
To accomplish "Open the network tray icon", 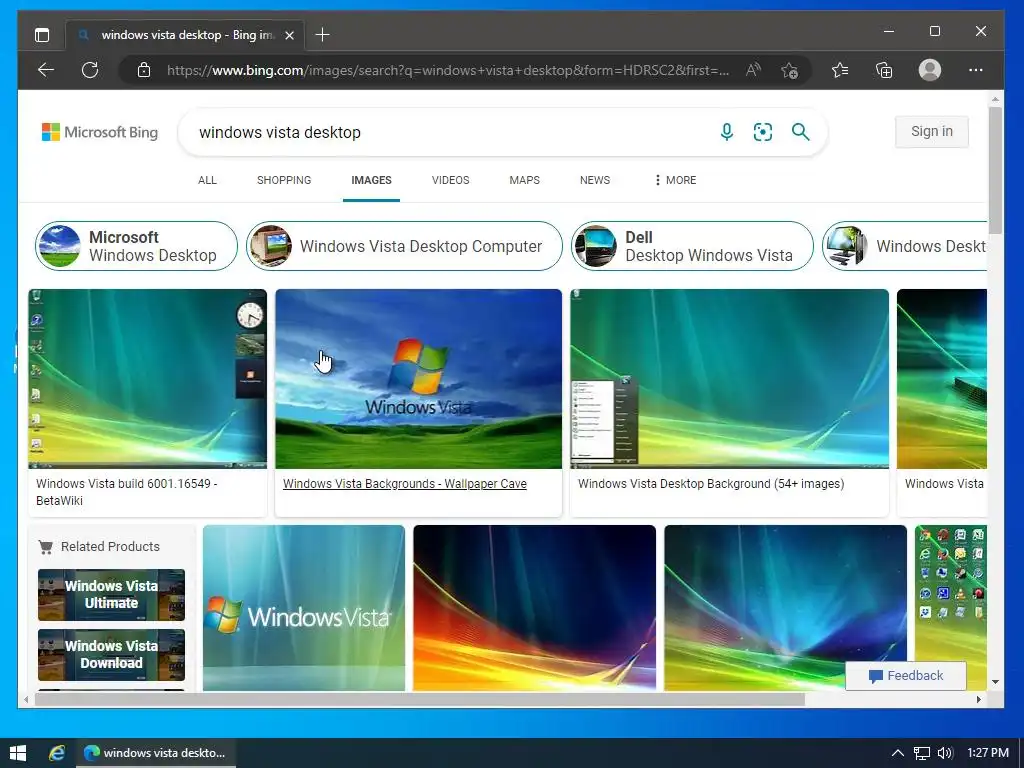I will click(x=921, y=753).
